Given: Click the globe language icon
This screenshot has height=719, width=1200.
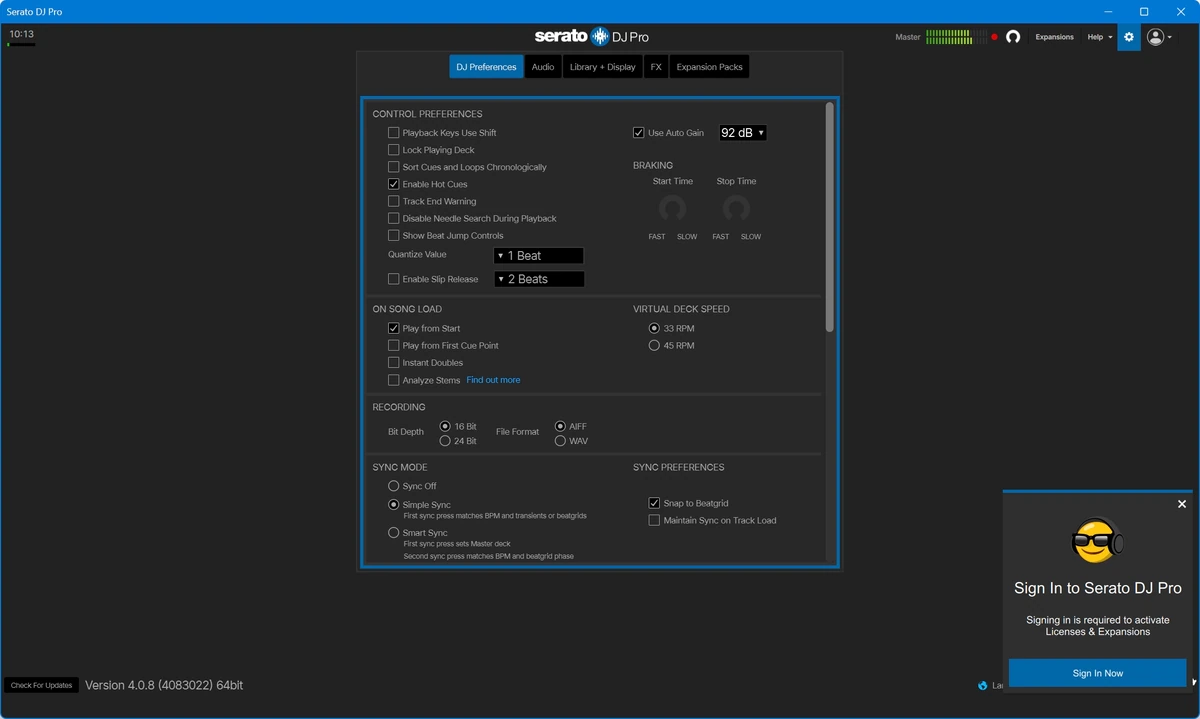Looking at the screenshot, I should click(983, 686).
